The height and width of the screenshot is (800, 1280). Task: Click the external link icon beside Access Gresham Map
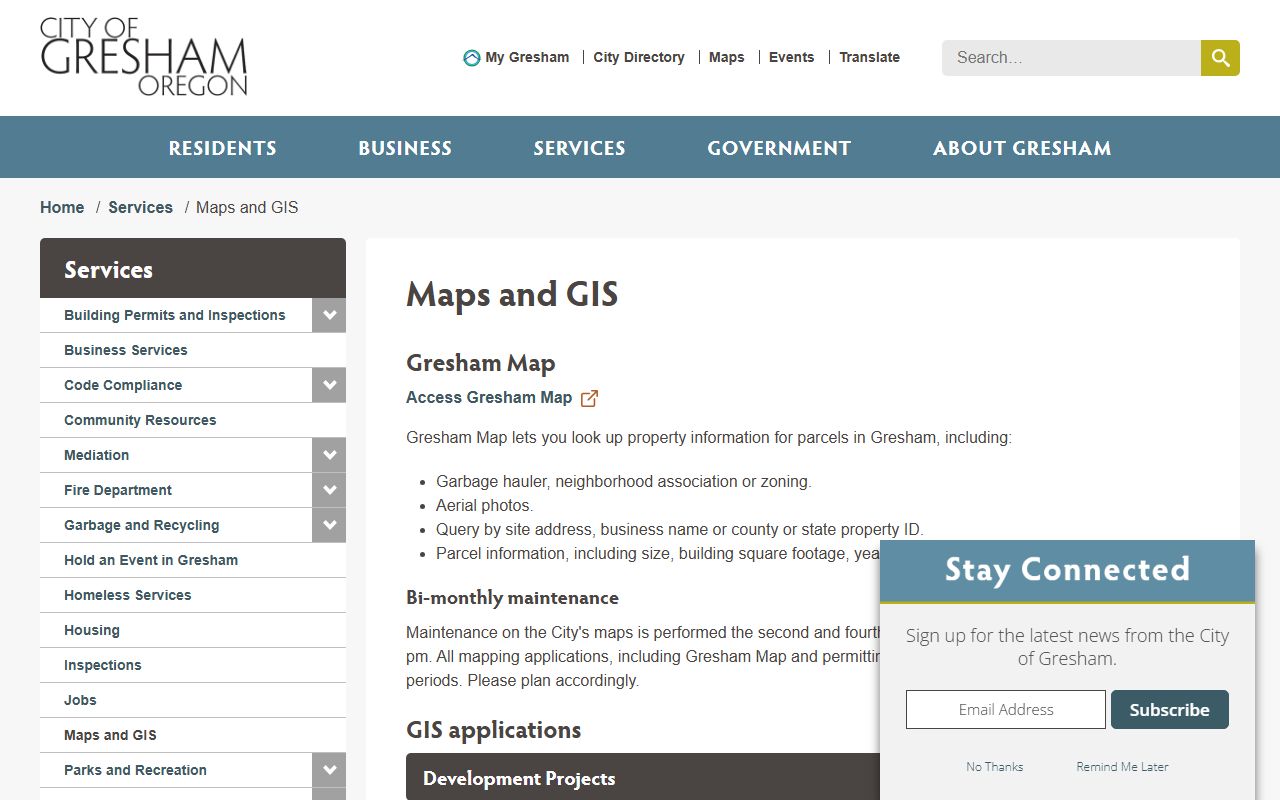pyautogui.click(x=590, y=398)
